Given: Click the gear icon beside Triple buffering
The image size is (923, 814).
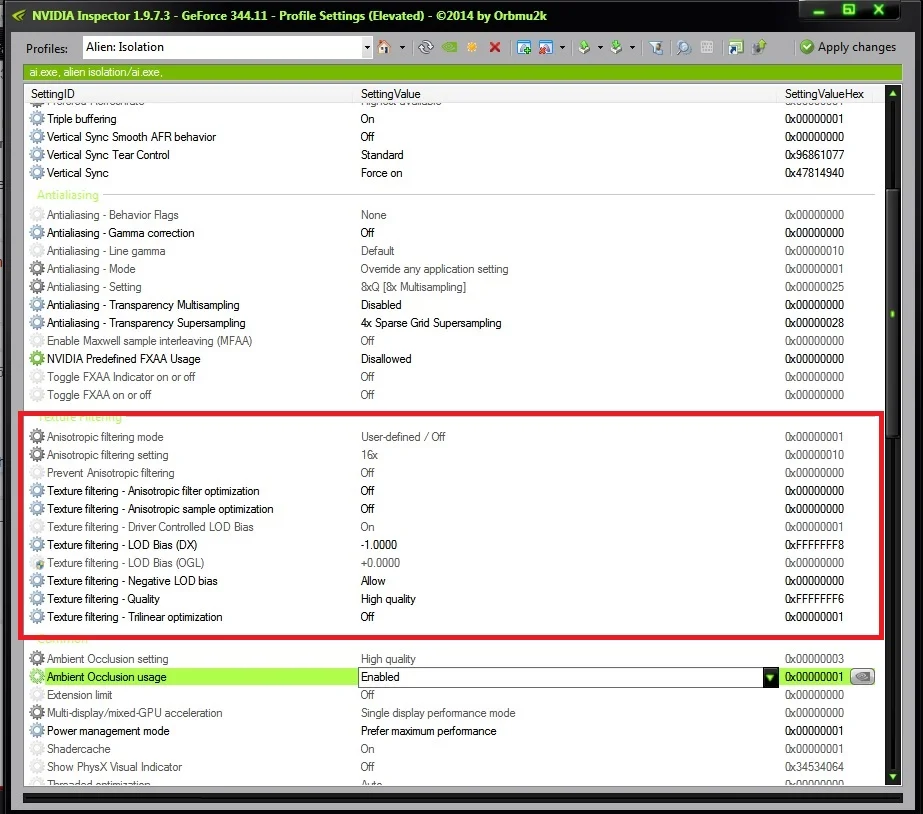Looking at the screenshot, I should pyautogui.click(x=37, y=119).
